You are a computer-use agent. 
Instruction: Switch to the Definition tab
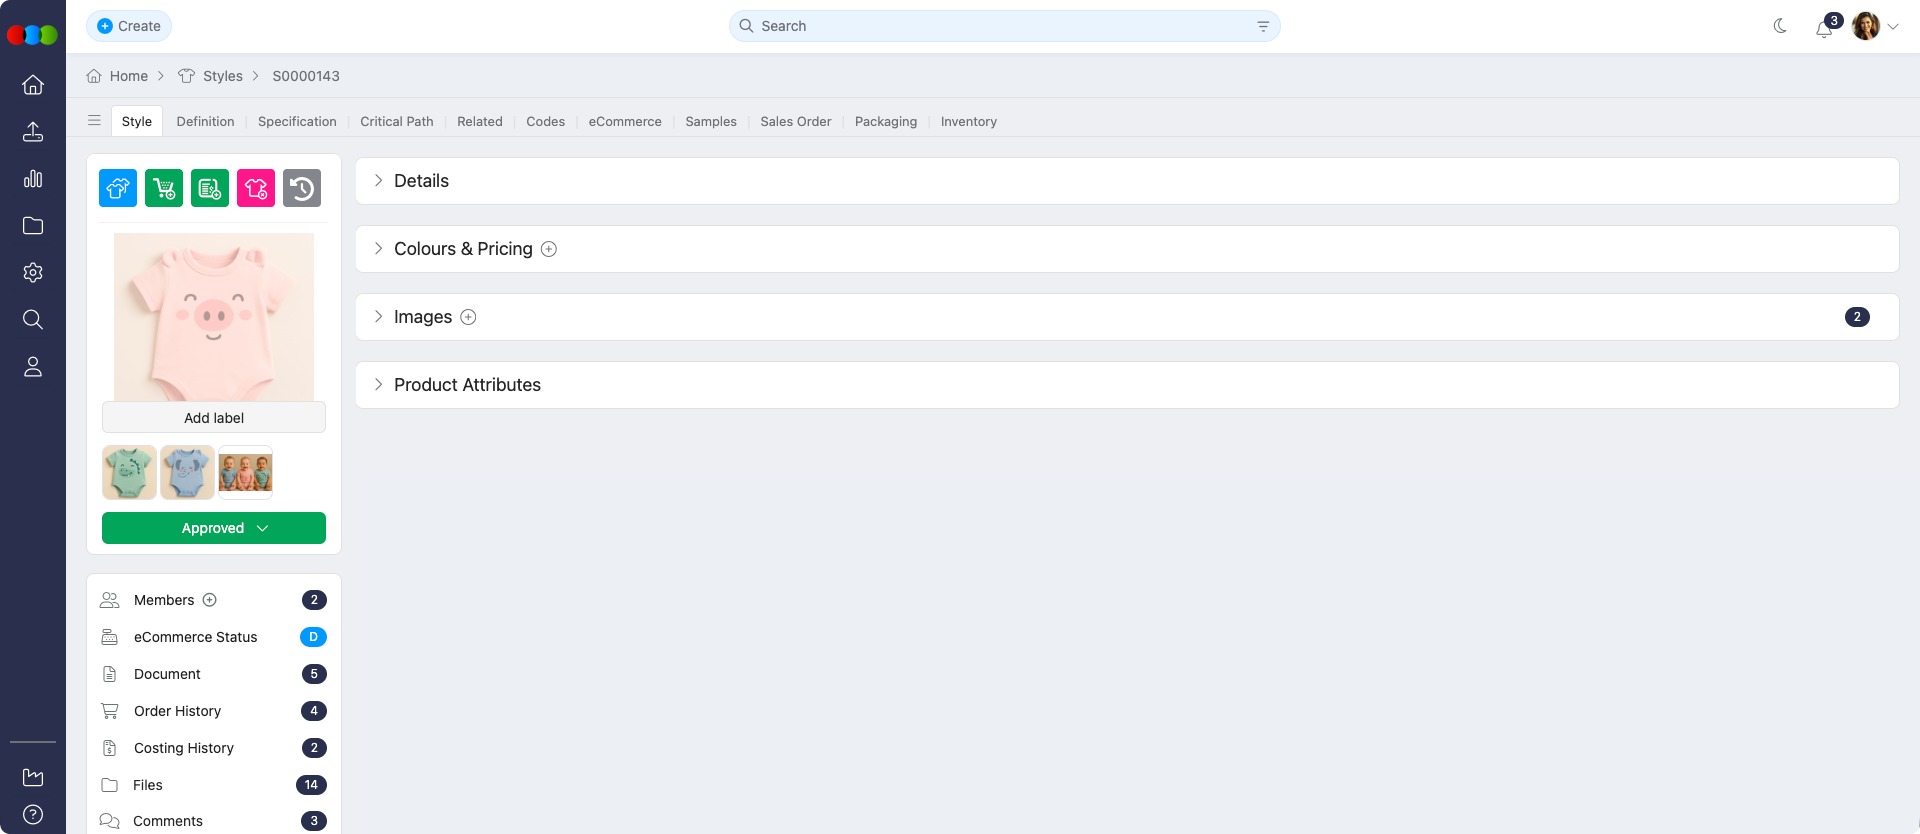(205, 121)
